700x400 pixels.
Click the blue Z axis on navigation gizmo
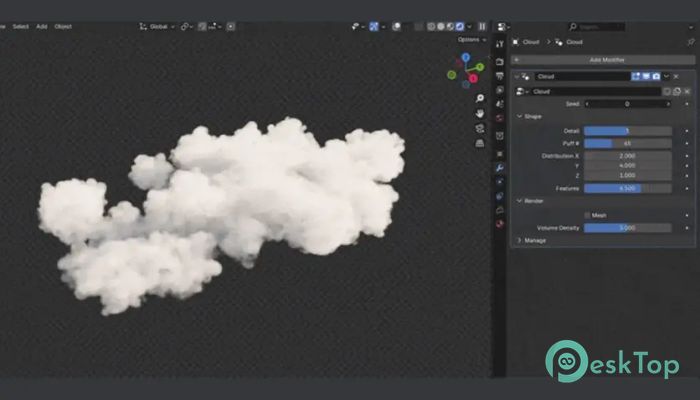pos(466,57)
